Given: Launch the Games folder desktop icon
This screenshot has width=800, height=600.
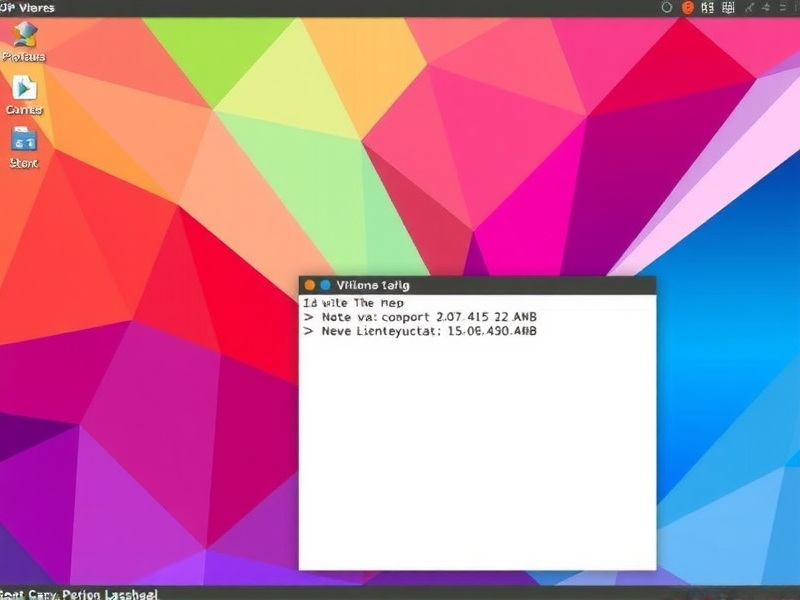Looking at the screenshot, I should (22, 93).
